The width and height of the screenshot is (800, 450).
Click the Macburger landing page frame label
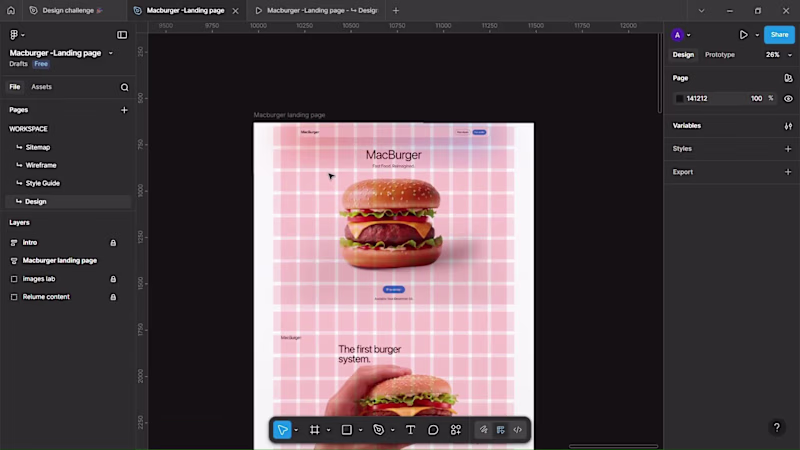click(x=289, y=115)
